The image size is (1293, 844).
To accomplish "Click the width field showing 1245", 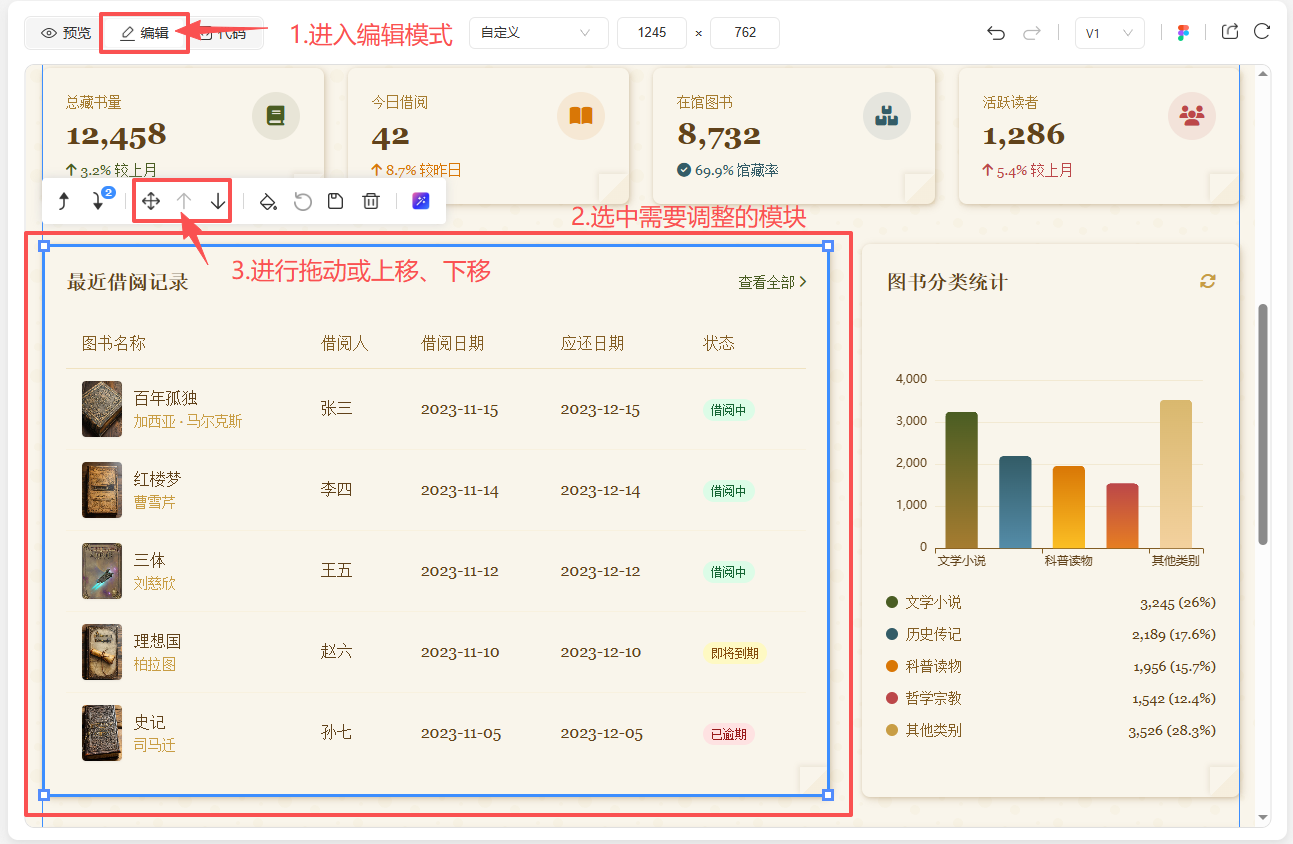I will [652, 33].
